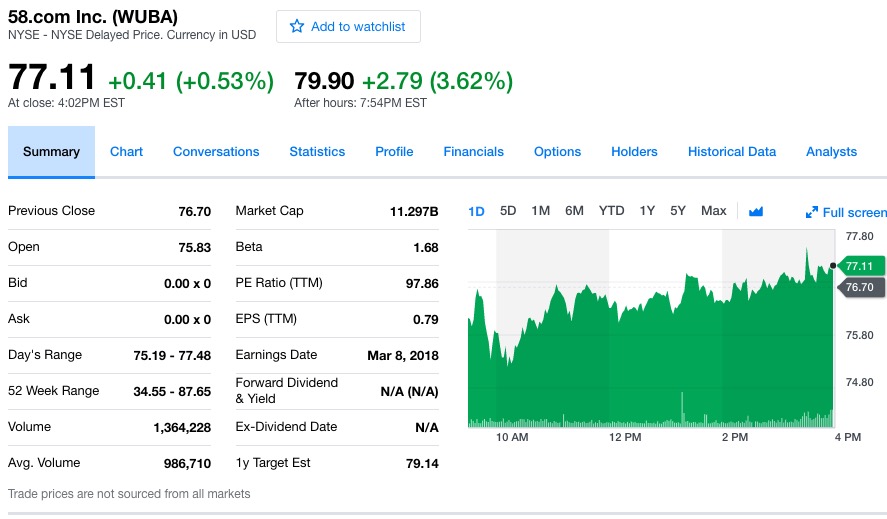Click the Open value 75.83

(x=195, y=247)
